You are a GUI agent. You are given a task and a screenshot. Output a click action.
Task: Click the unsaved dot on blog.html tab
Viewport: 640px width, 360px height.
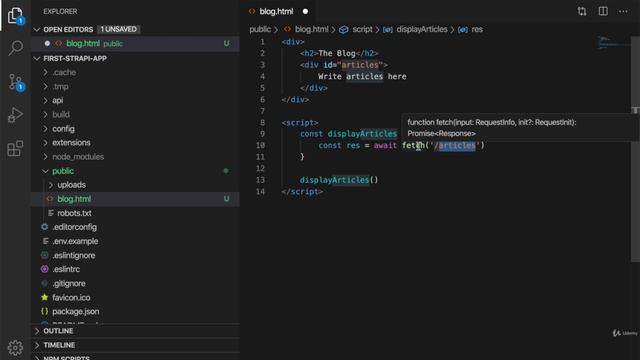[305, 11]
